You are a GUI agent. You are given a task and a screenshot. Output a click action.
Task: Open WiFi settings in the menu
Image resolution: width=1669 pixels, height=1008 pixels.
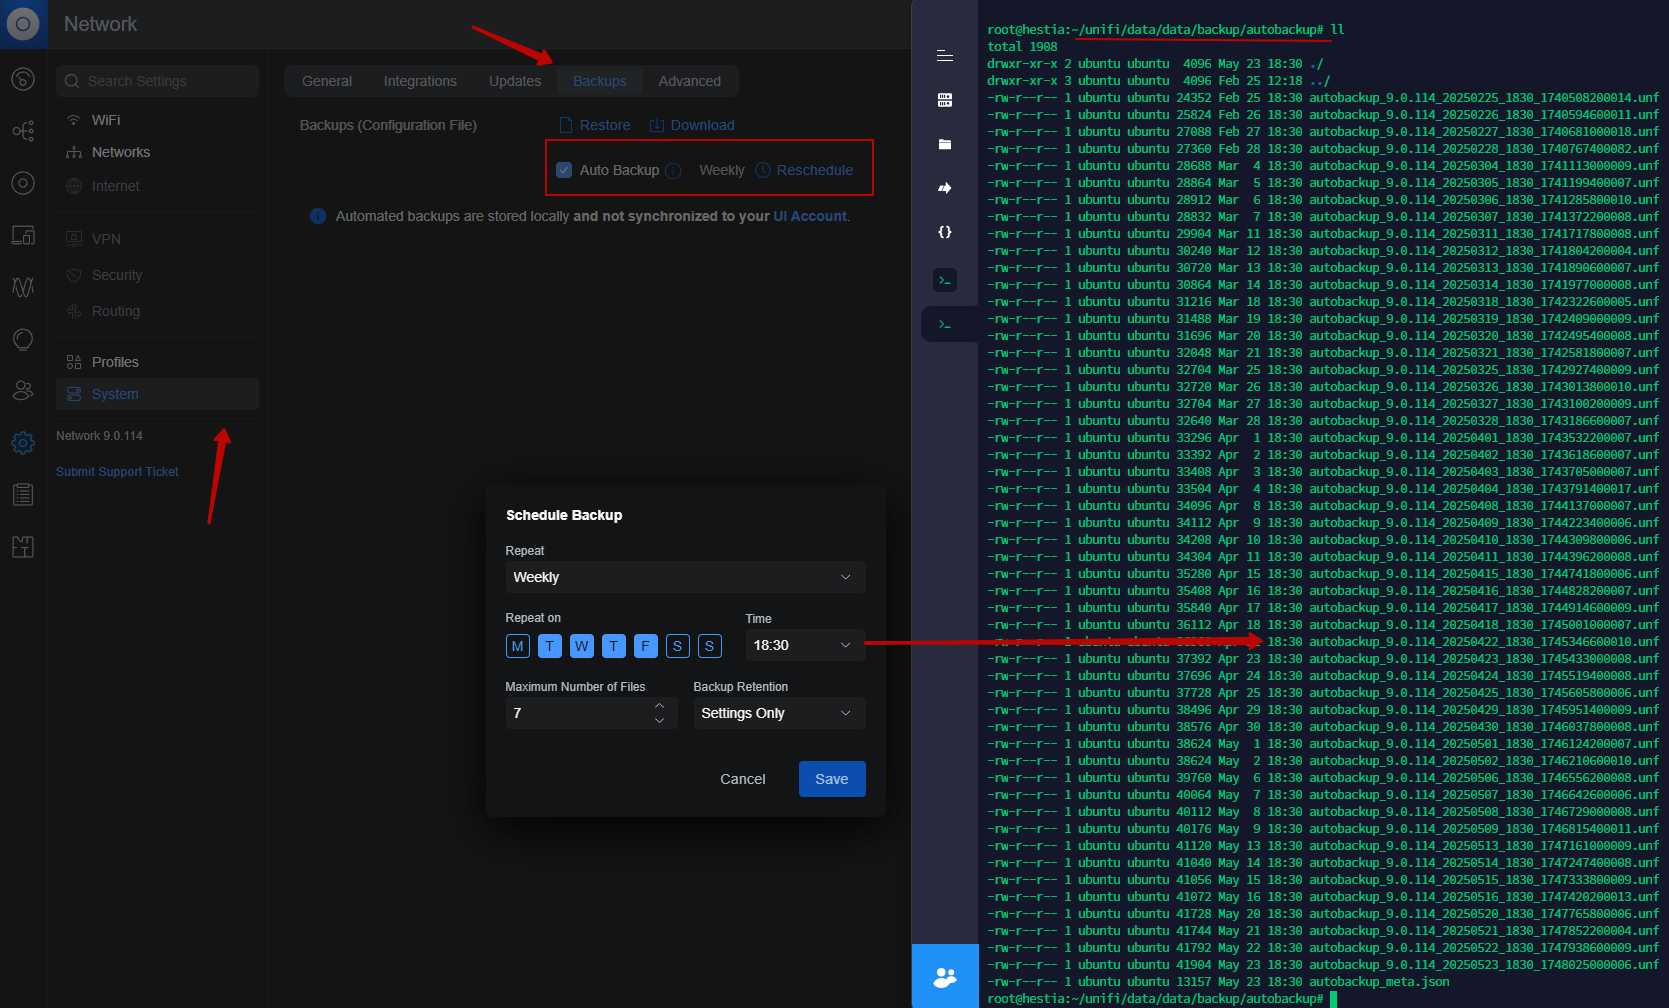157,120
